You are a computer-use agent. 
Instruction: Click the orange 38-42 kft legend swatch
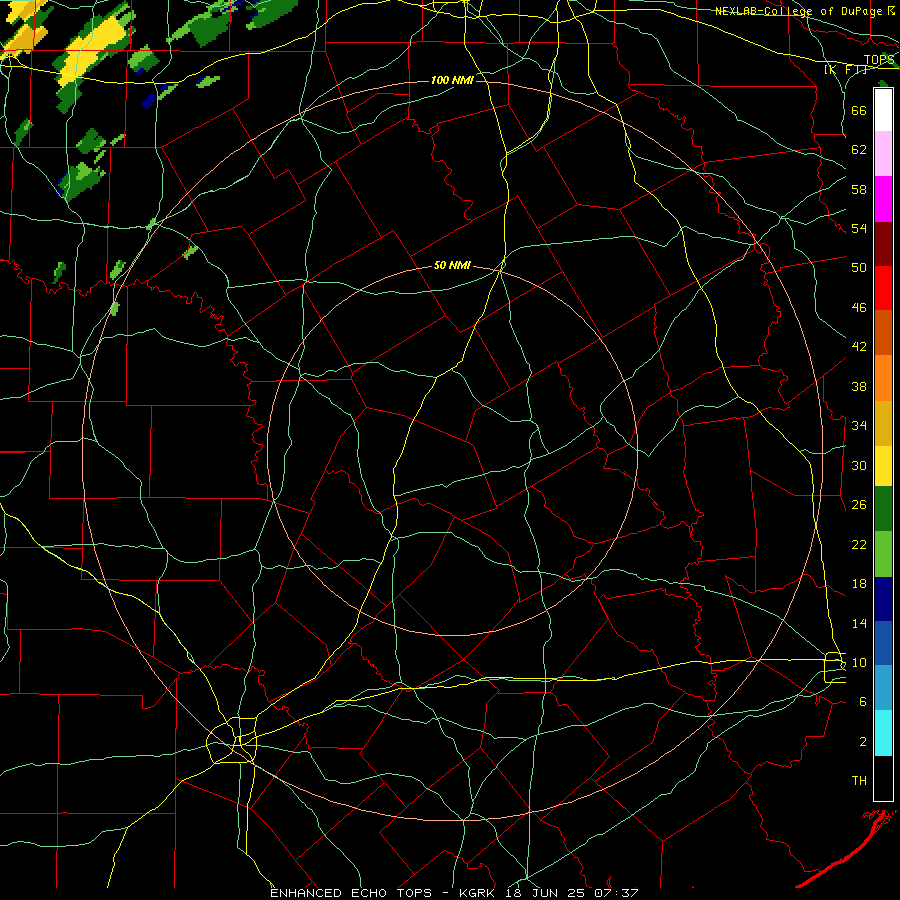coord(883,378)
